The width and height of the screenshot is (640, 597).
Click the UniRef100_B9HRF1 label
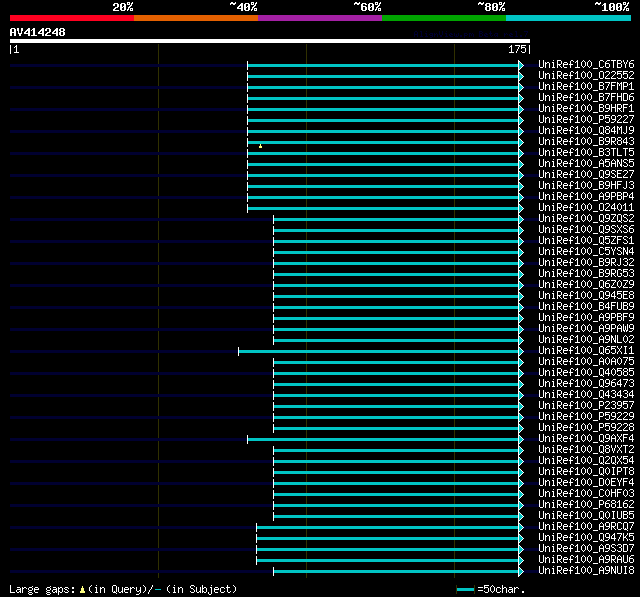pos(586,109)
